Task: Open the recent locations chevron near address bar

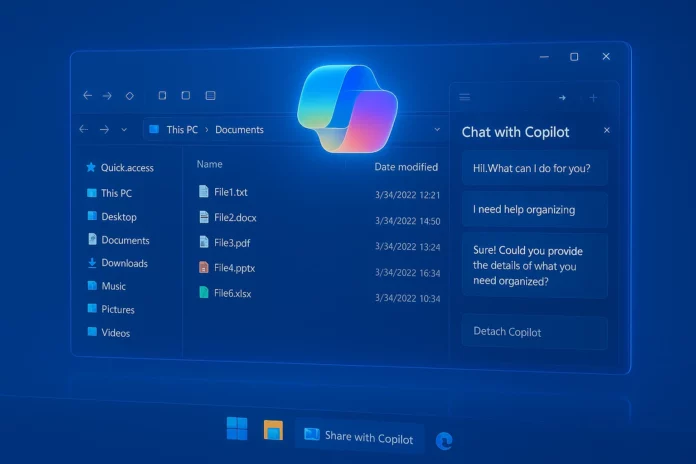Action: 124,130
